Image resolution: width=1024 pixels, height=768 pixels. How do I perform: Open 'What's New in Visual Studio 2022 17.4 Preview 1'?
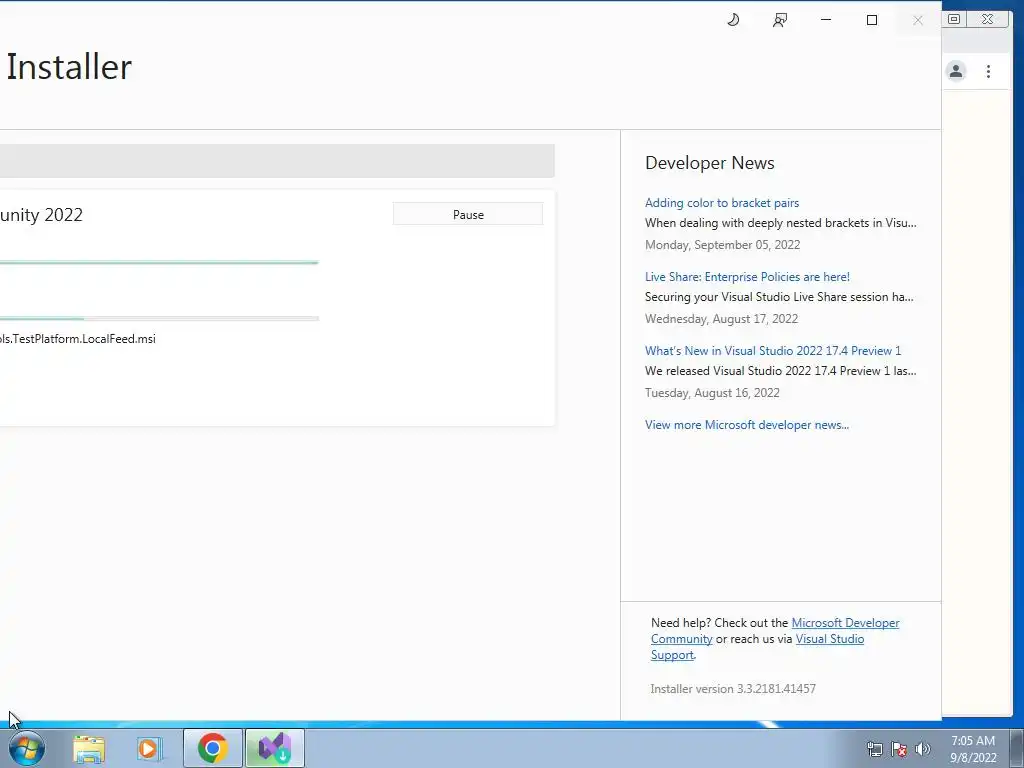coord(773,351)
